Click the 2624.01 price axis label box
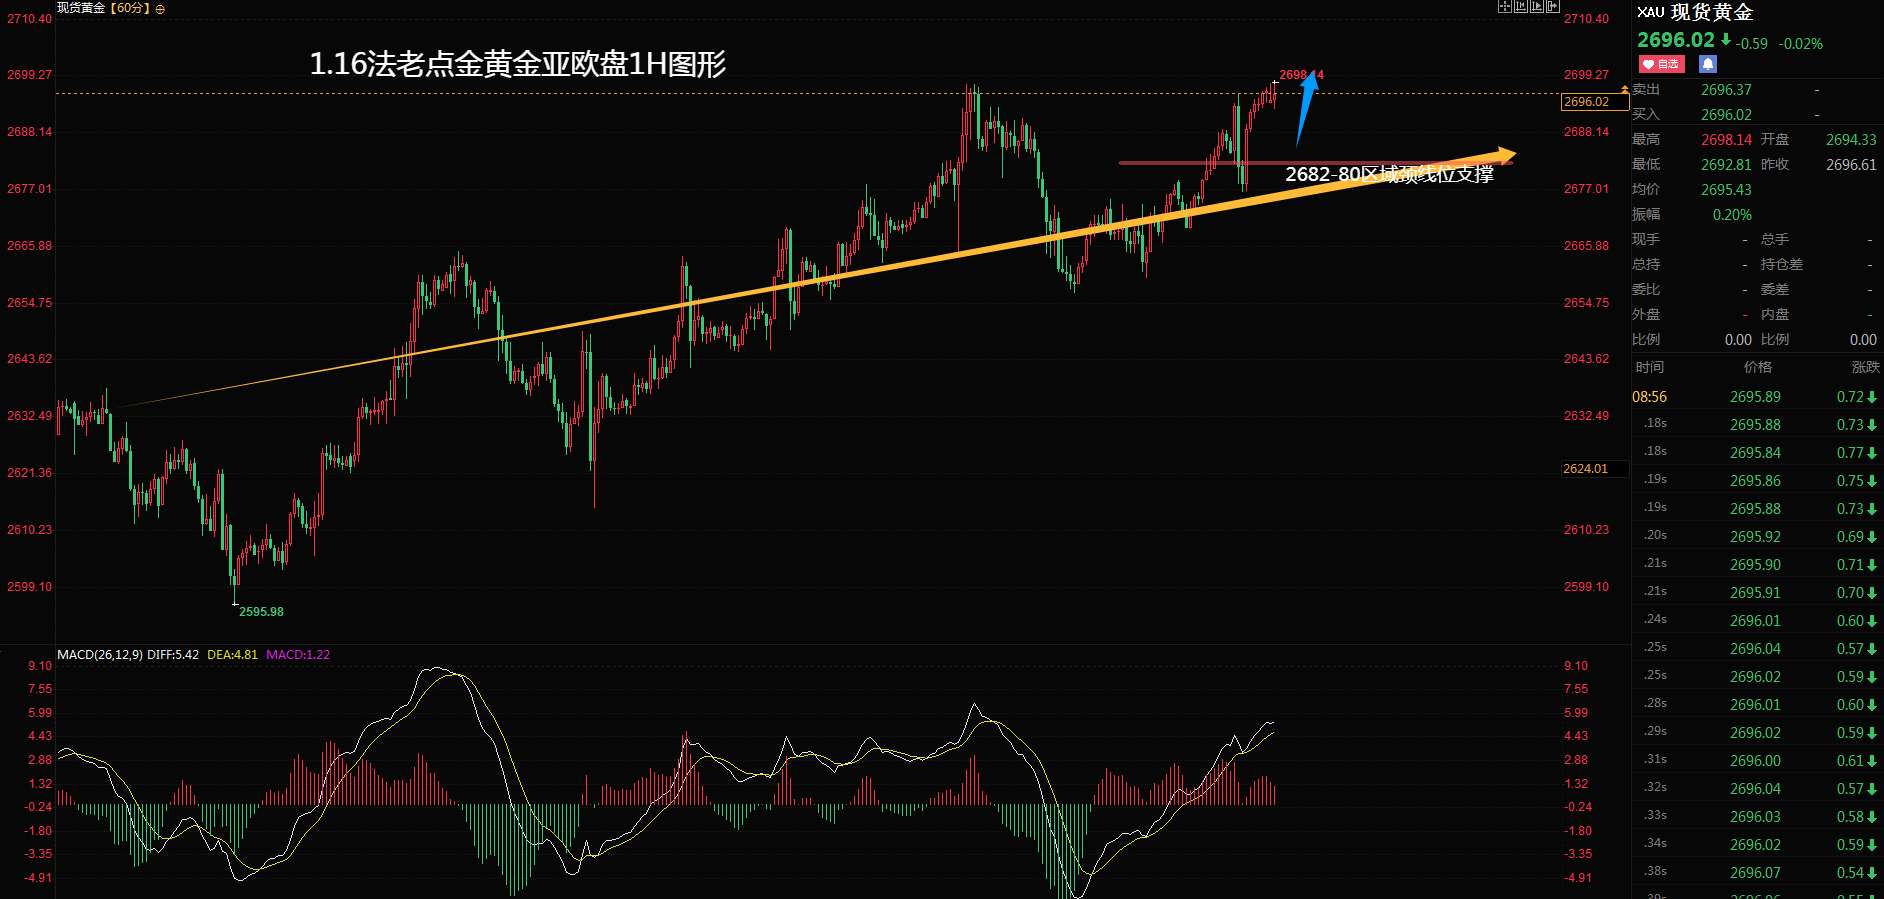Screen dimensions: 1884x899 click(1595, 469)
